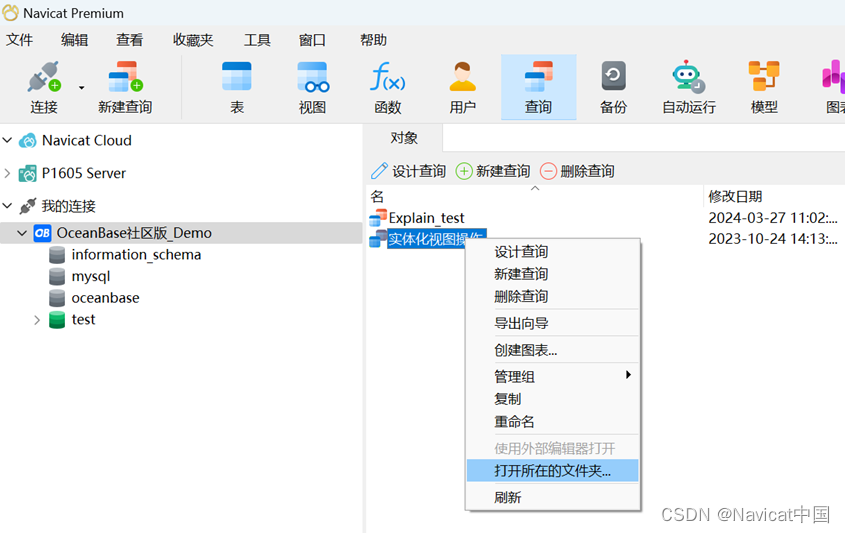
Task: Select the Explain_test query name
Action: 426,218
